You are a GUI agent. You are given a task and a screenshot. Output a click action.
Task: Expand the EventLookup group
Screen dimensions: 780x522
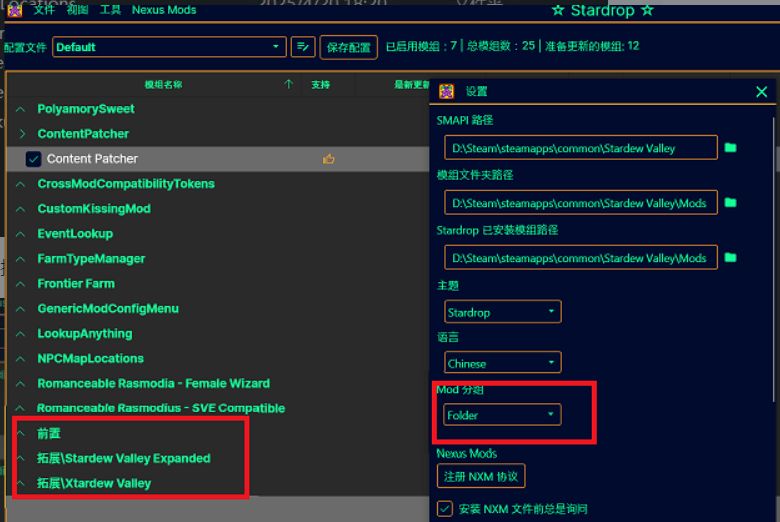[x=20, y=234]
